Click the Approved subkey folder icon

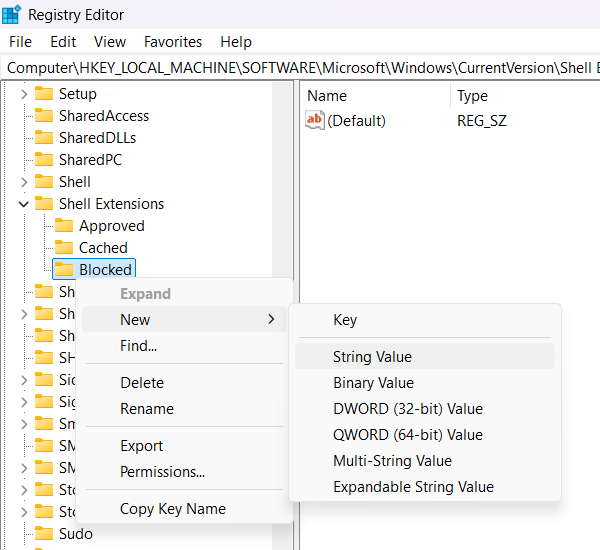pyautogui.click(x=64, y=226)
